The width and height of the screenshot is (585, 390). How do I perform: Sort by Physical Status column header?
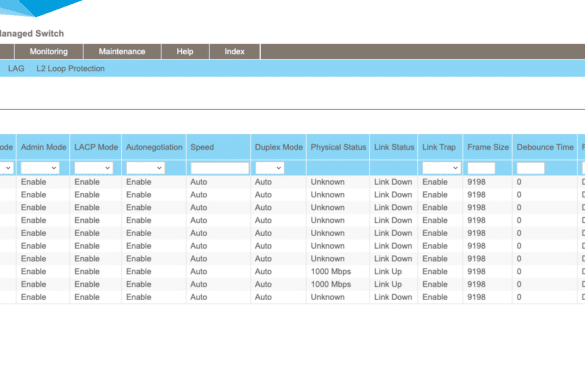tap(338, 147)
